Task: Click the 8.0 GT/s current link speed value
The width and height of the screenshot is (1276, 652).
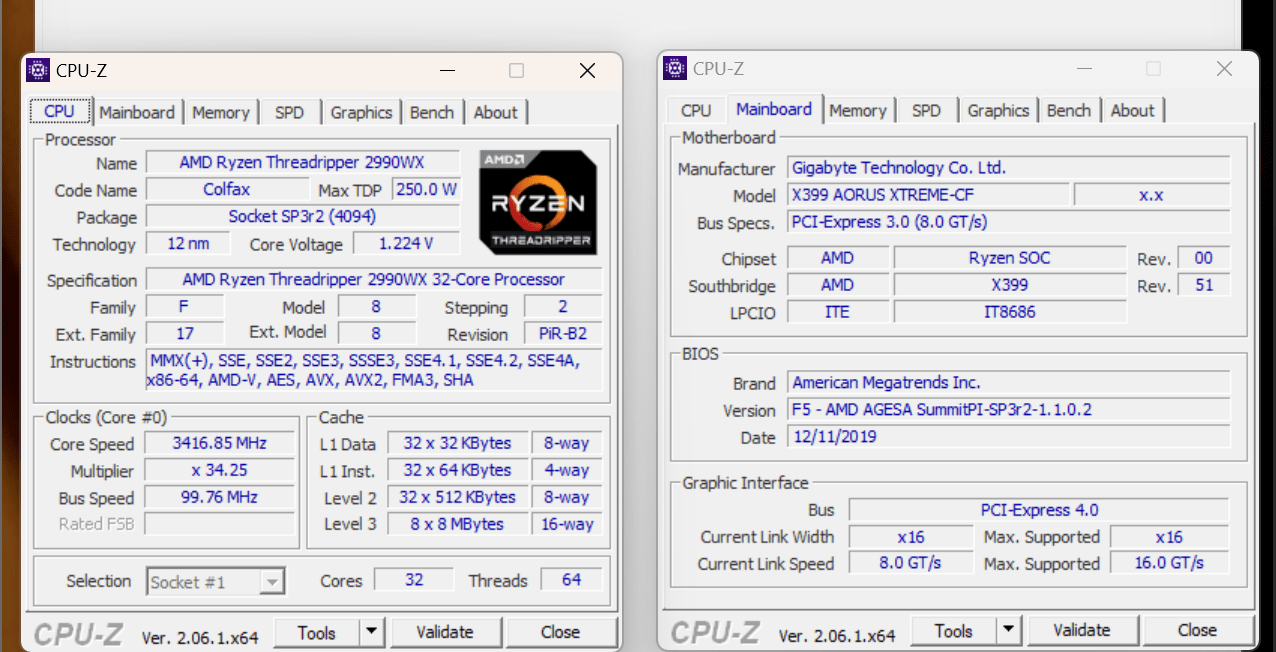Action: click(911, 563)
